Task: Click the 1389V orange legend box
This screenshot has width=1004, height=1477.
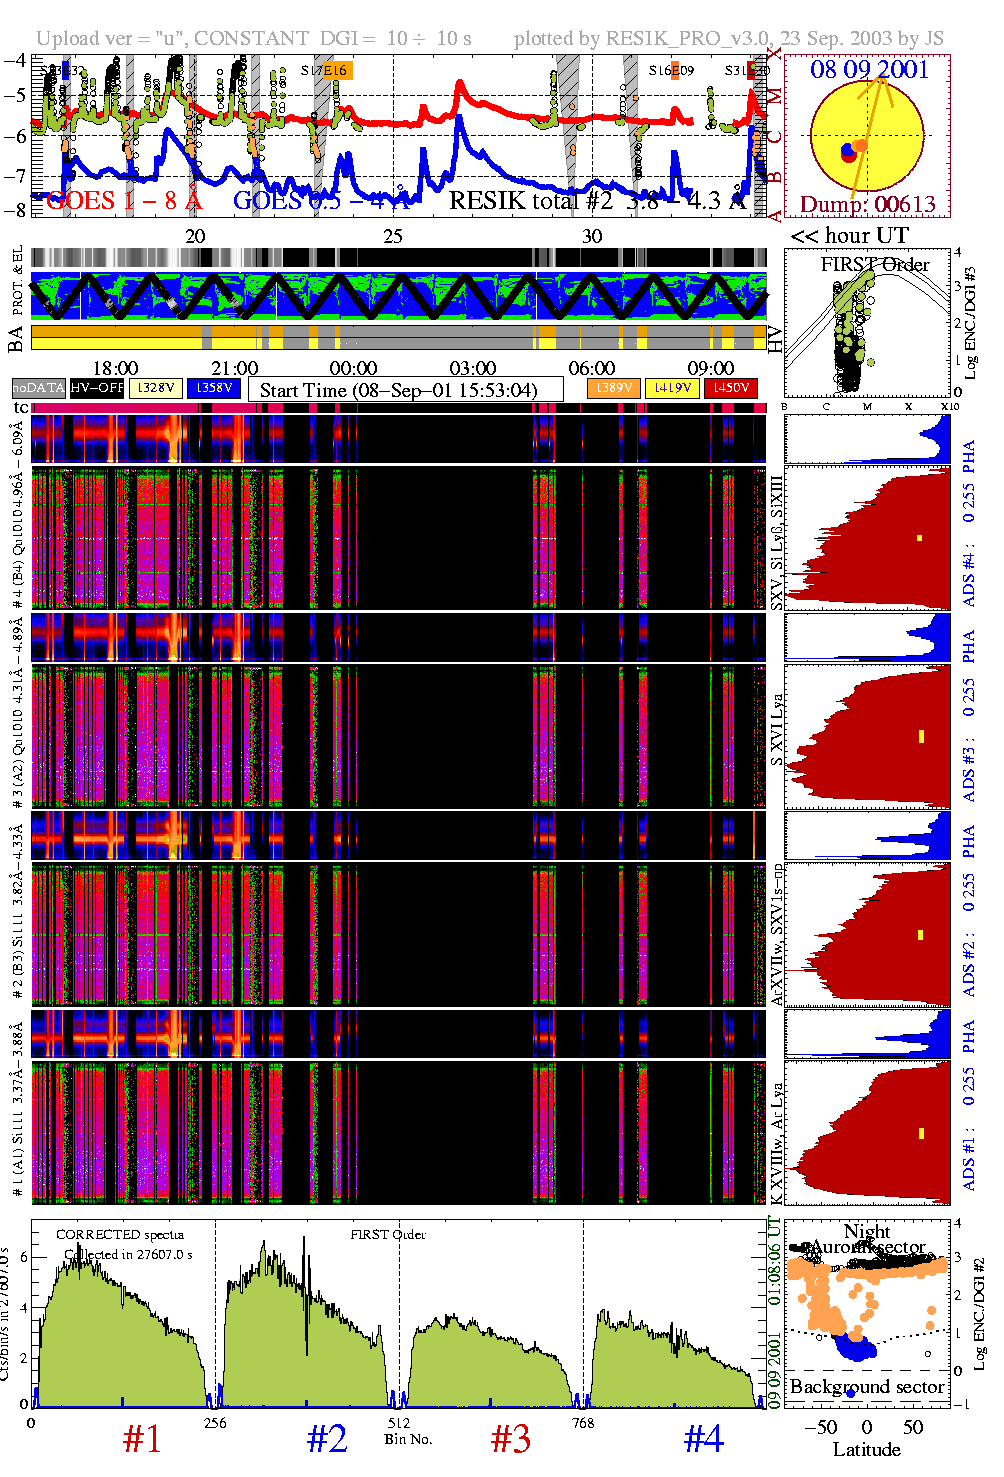Action: pos(613,388)
